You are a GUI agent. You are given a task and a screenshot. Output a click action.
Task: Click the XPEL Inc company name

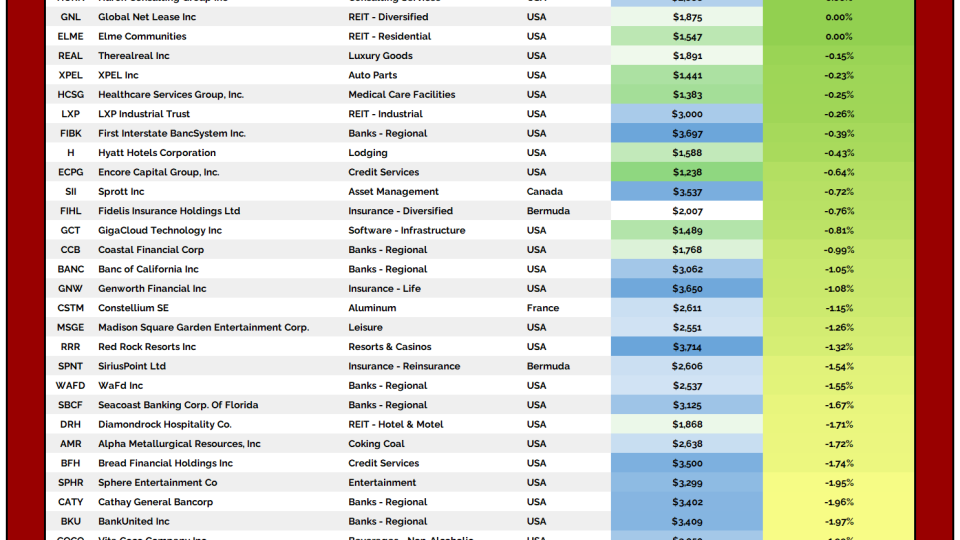[x=118, y=75]
